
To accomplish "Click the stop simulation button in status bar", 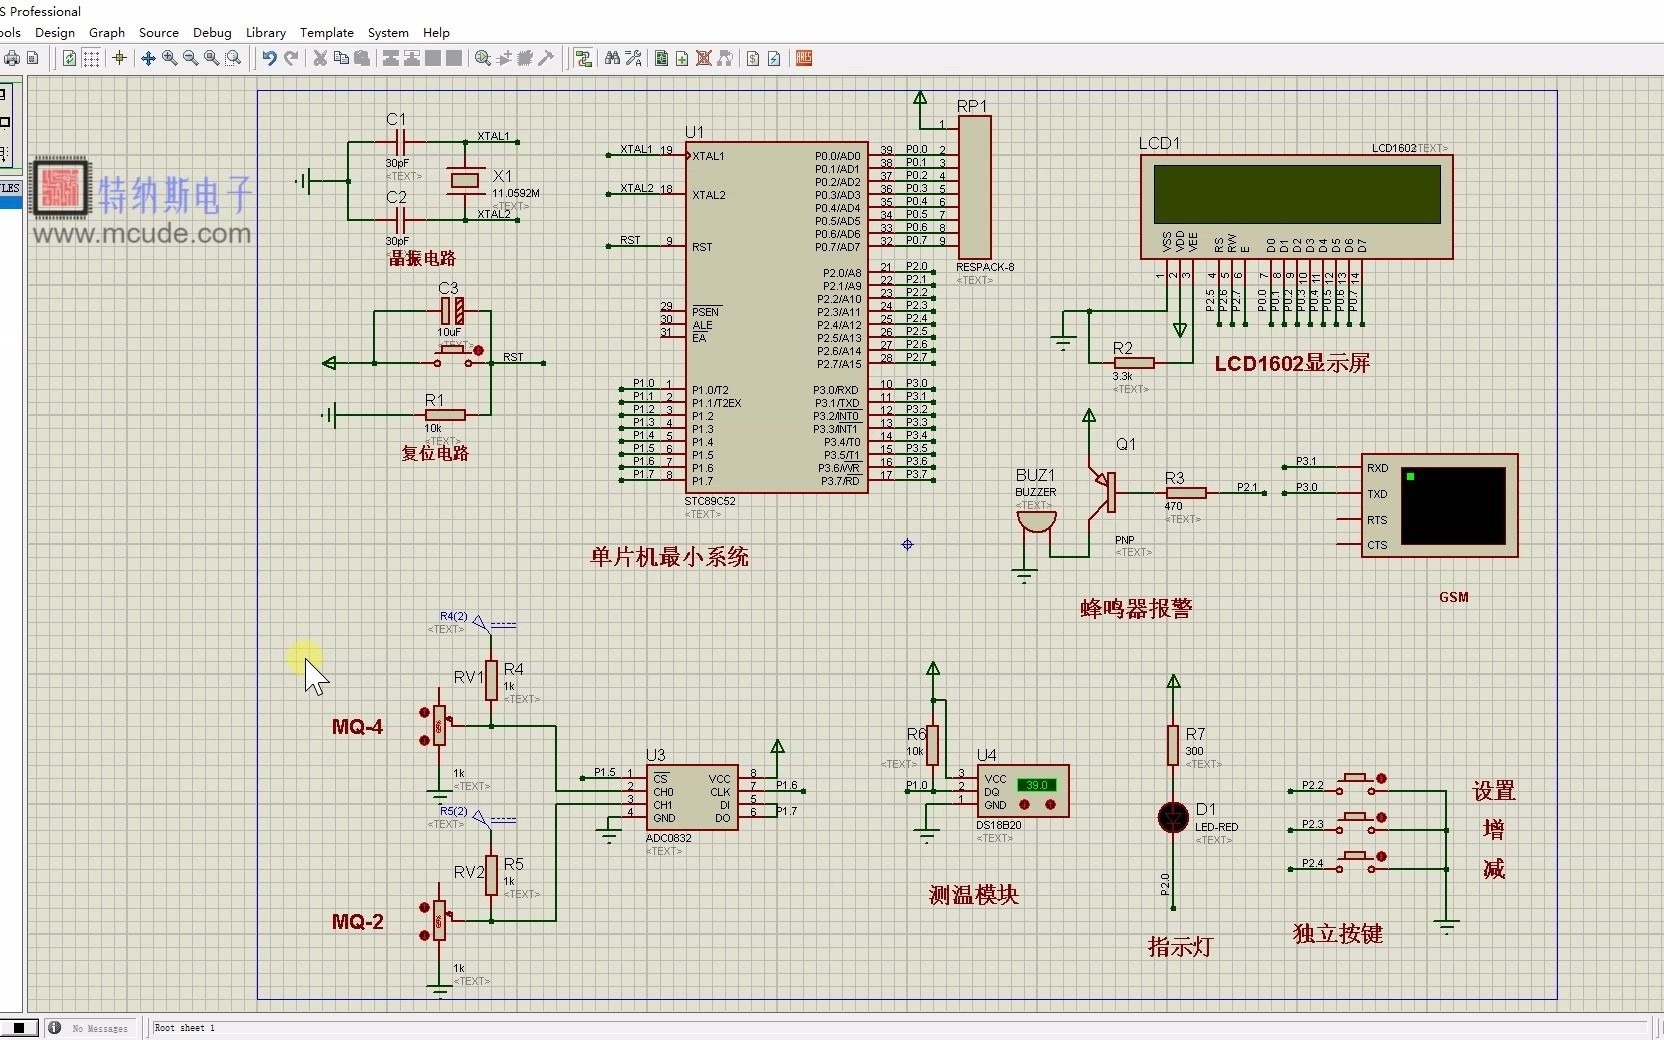I will 19,1027.
